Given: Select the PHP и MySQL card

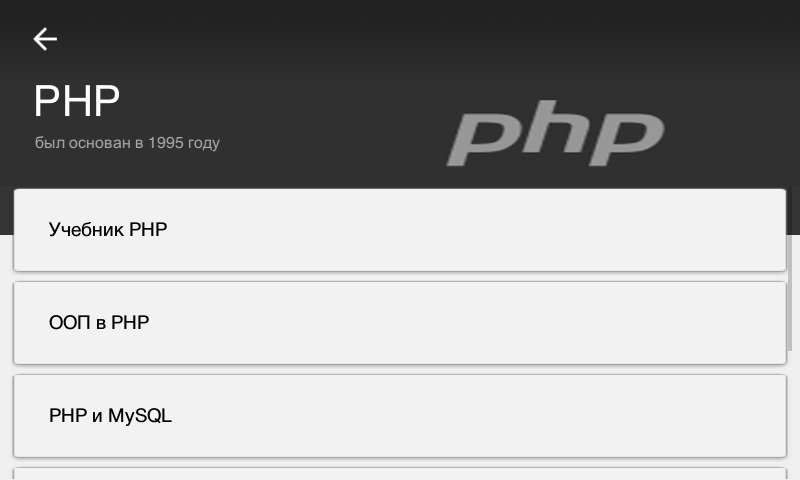Looking at the screenshot, I should tap(399, 416).
